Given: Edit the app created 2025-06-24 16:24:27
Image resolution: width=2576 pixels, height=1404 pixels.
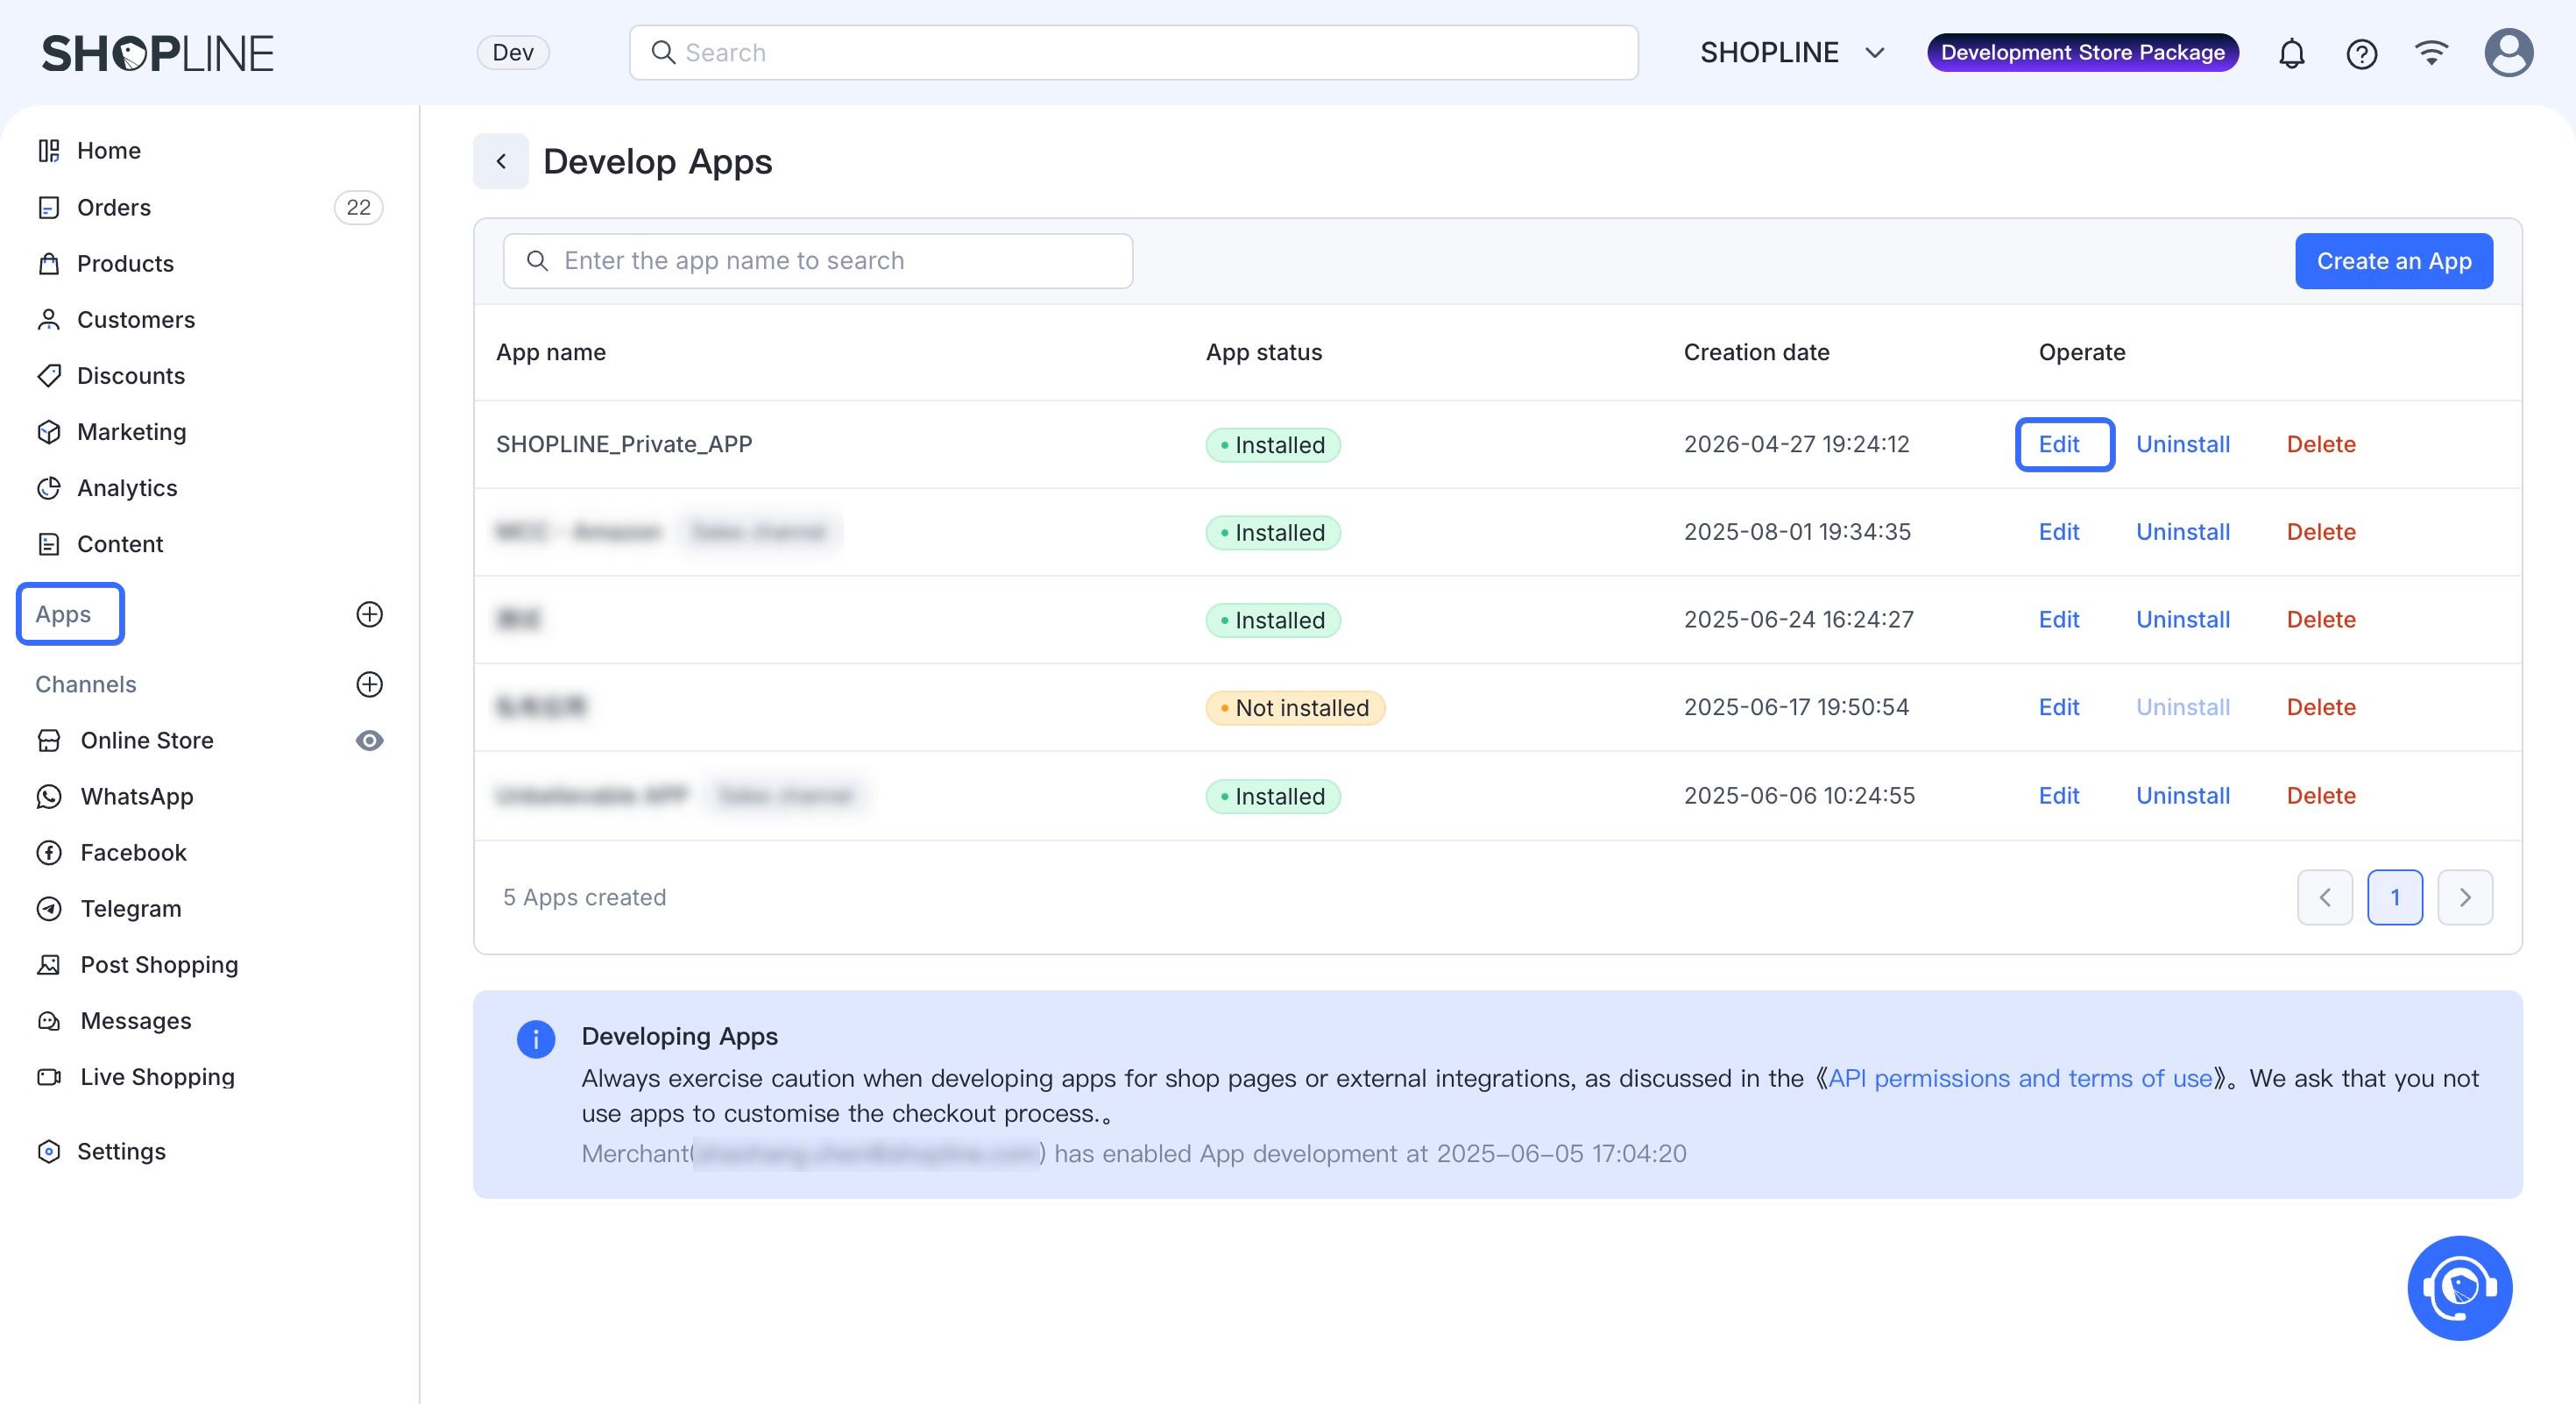Looking at the screenshot, I should (2059, 620).
